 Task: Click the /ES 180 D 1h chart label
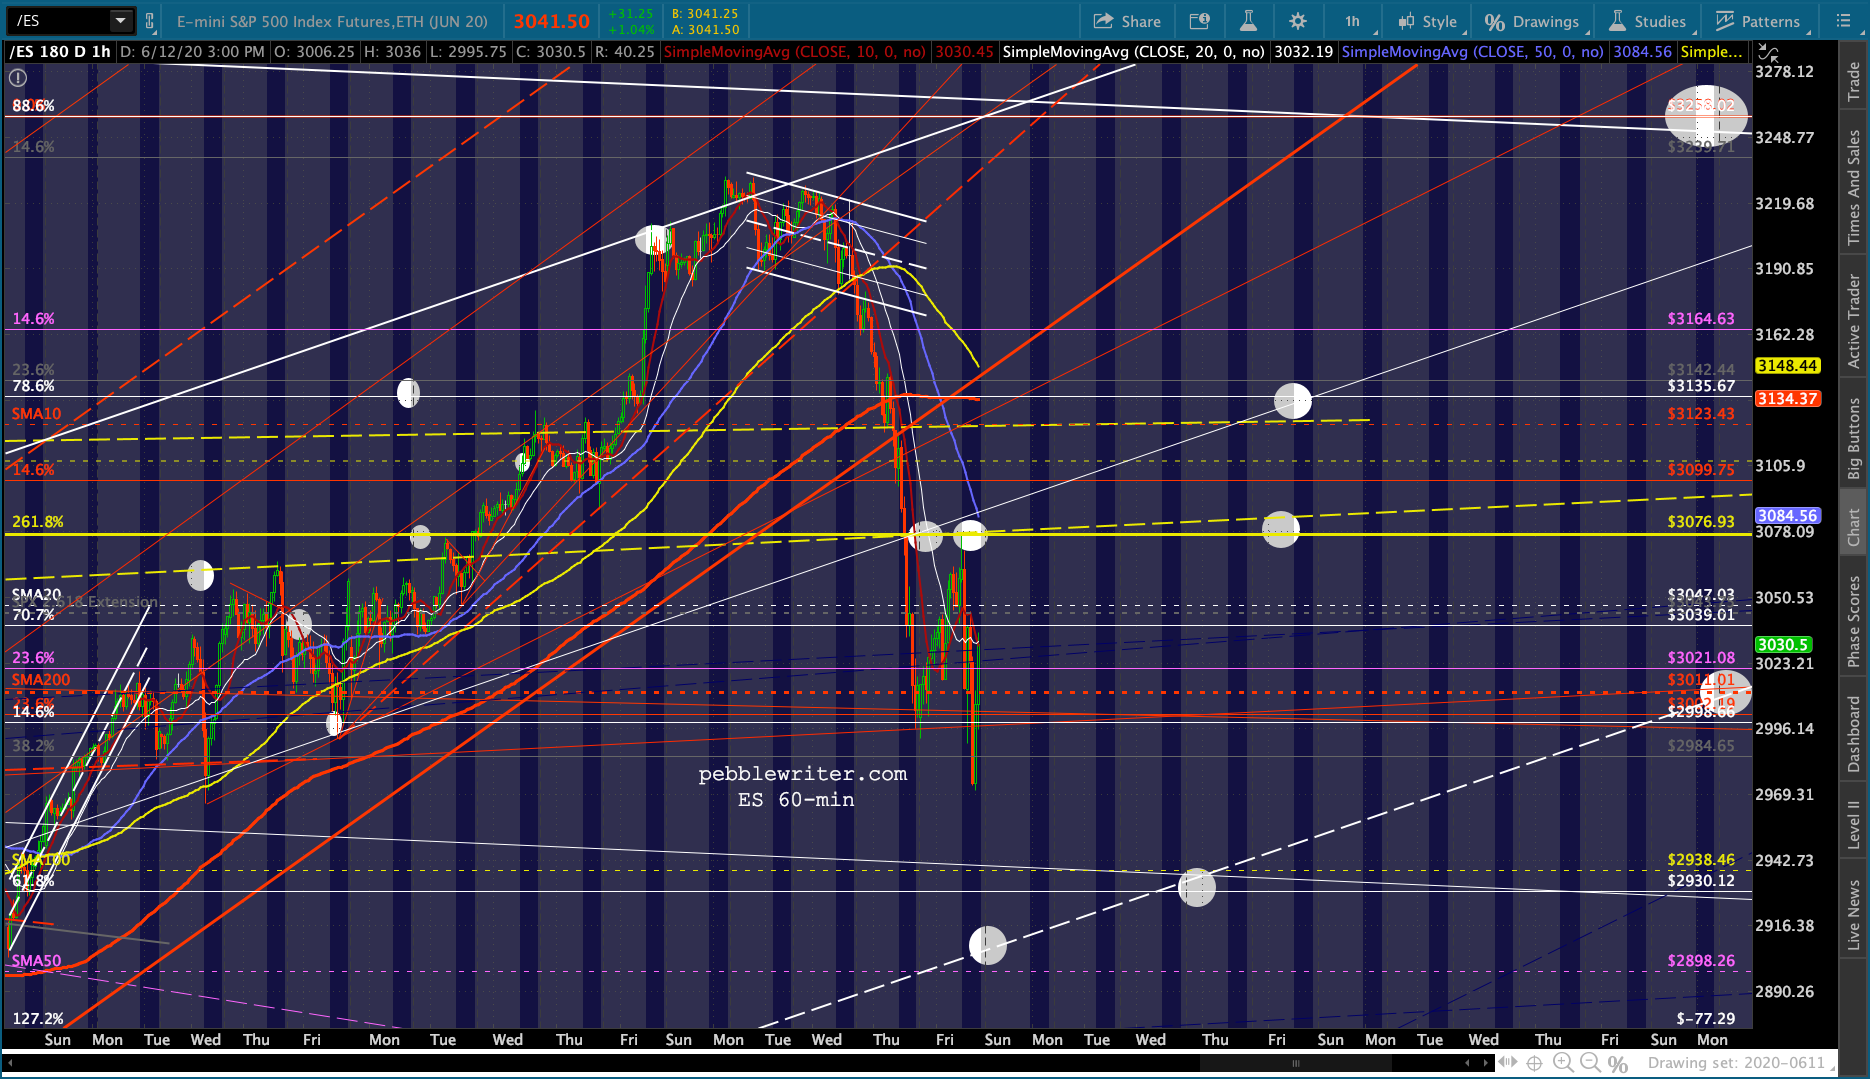60,52
